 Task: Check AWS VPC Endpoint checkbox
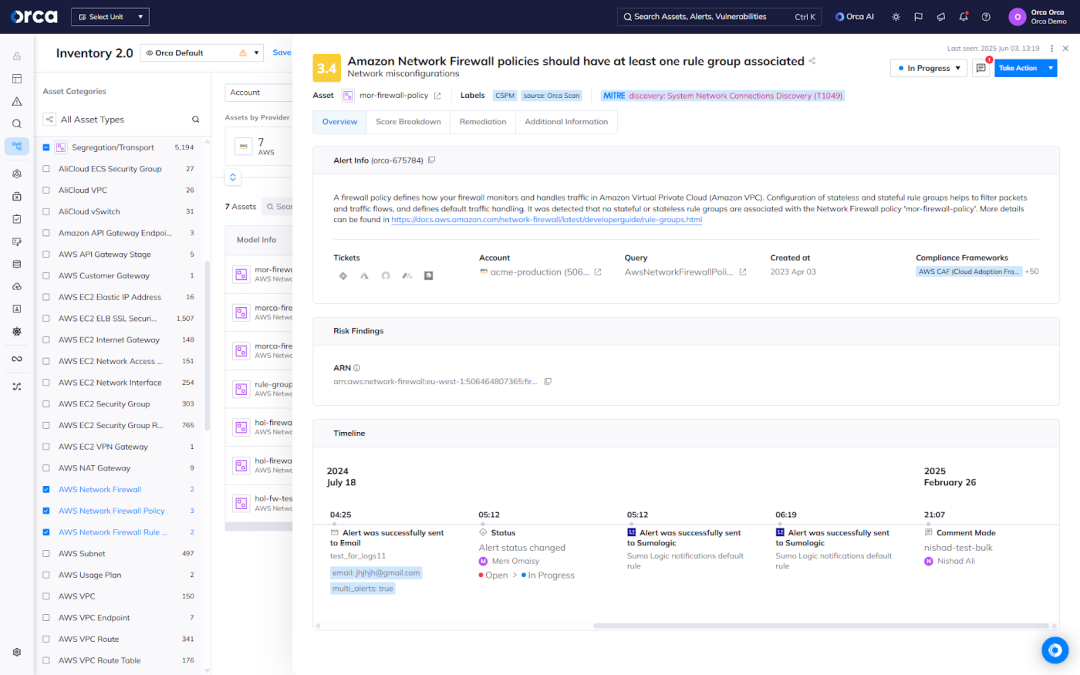46,618
